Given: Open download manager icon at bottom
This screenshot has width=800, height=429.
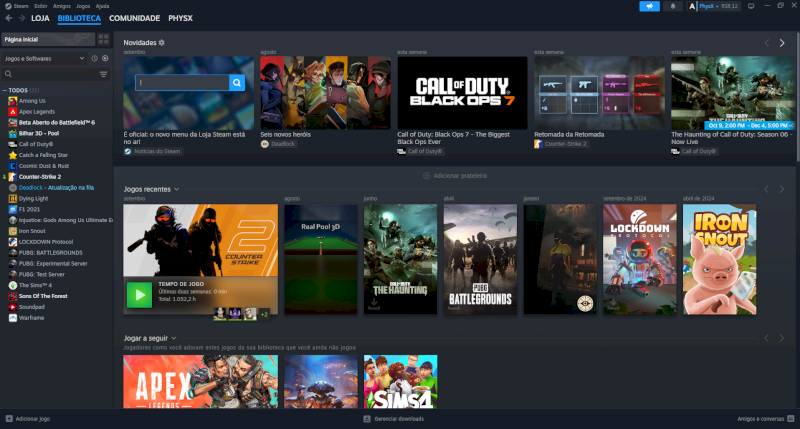Looking at the screenshot, I should pos(367,419).
